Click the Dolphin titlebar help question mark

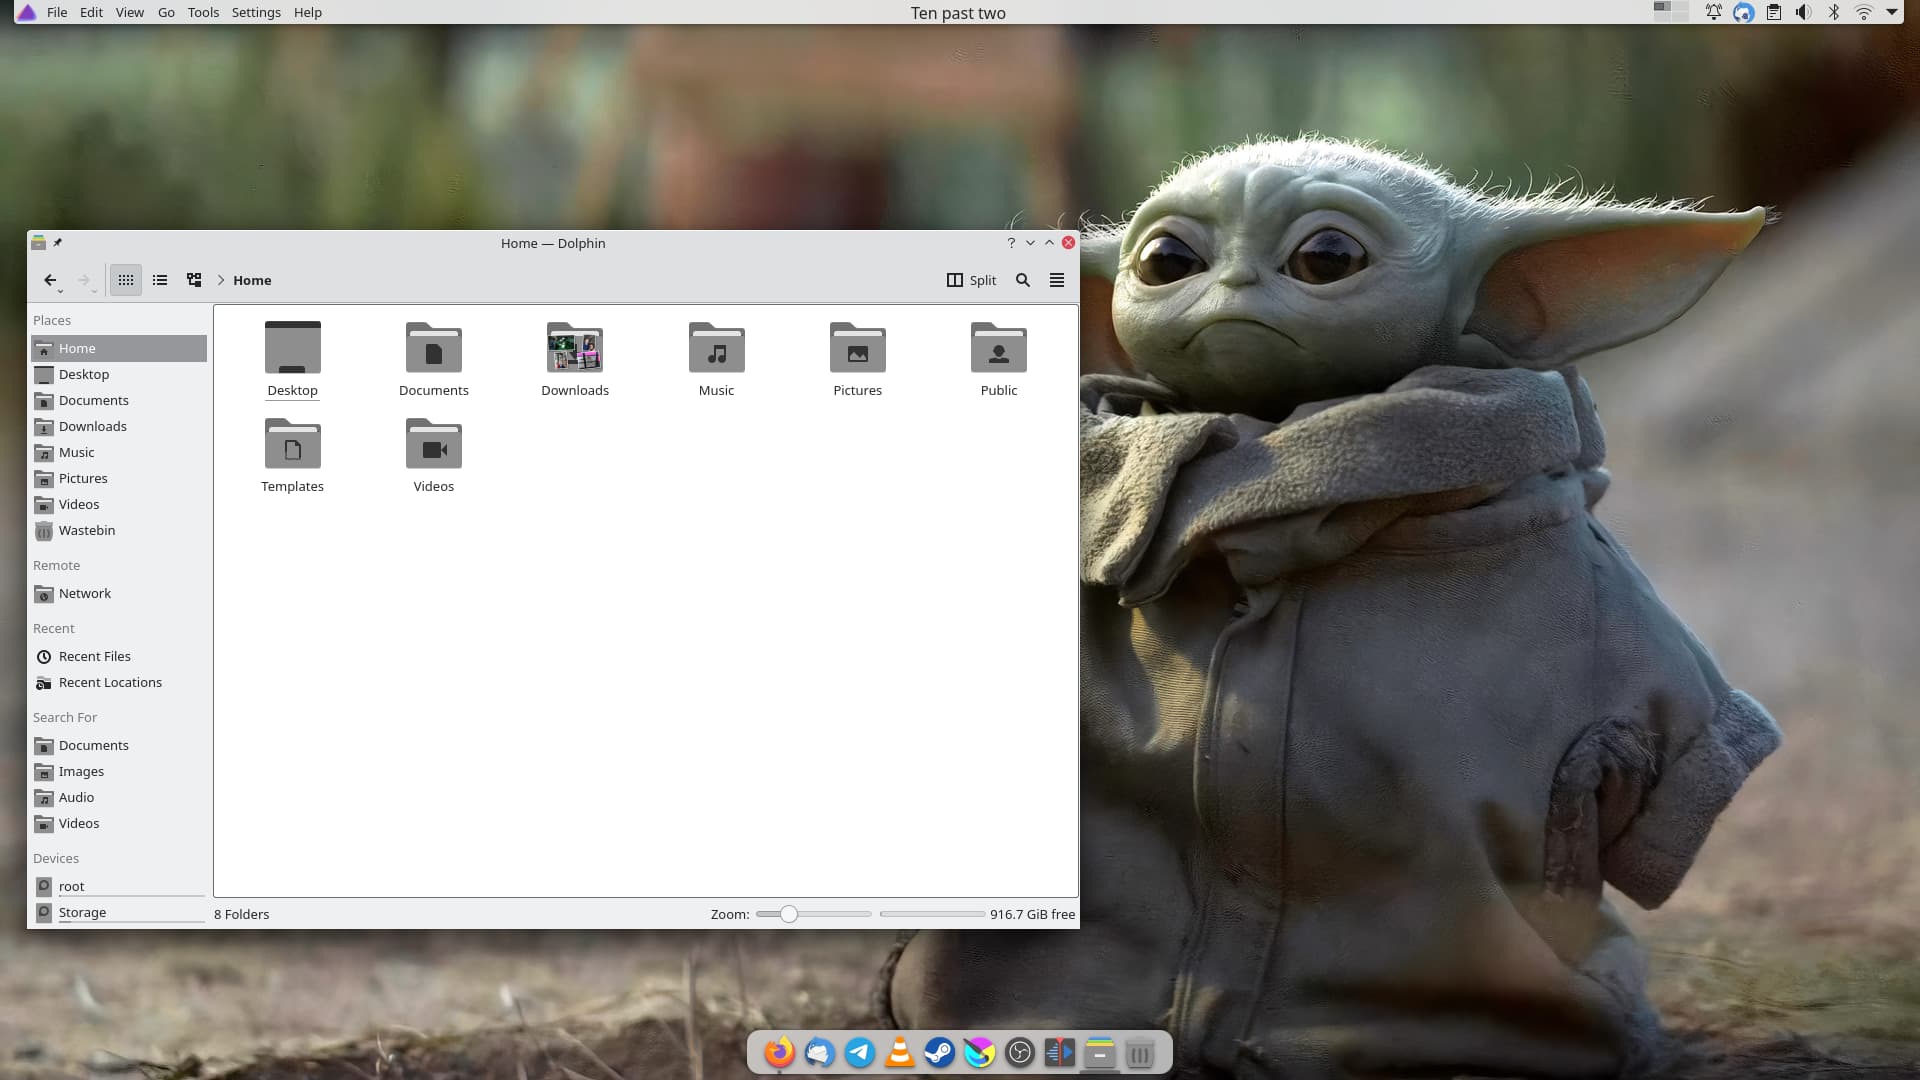tap(1011, 243)
